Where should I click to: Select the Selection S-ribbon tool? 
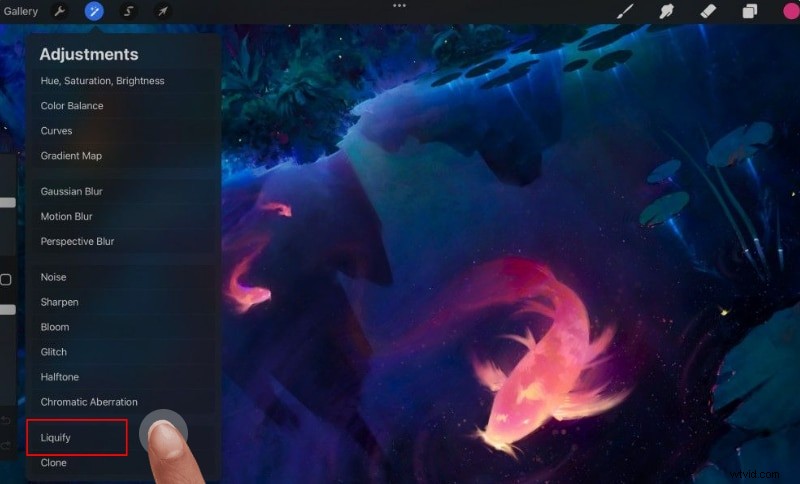click(128, 11)
